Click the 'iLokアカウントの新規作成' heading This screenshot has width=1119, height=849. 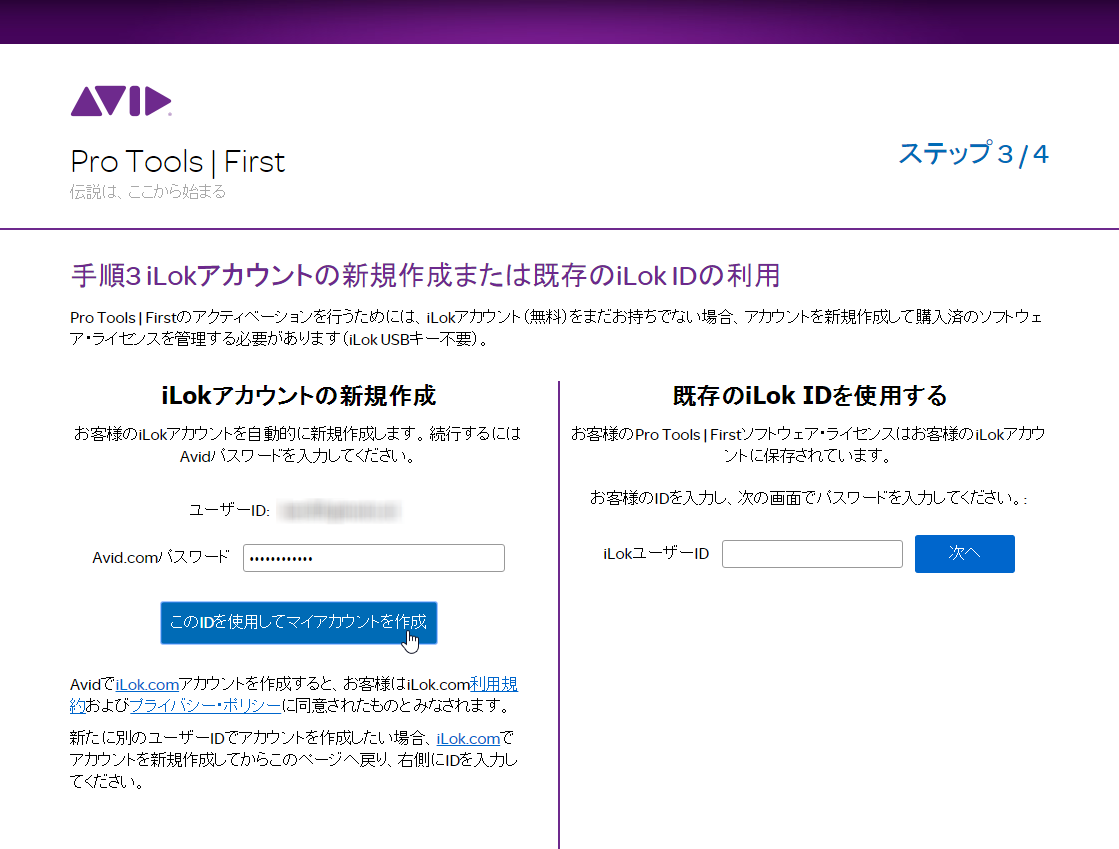coord(298,395)
